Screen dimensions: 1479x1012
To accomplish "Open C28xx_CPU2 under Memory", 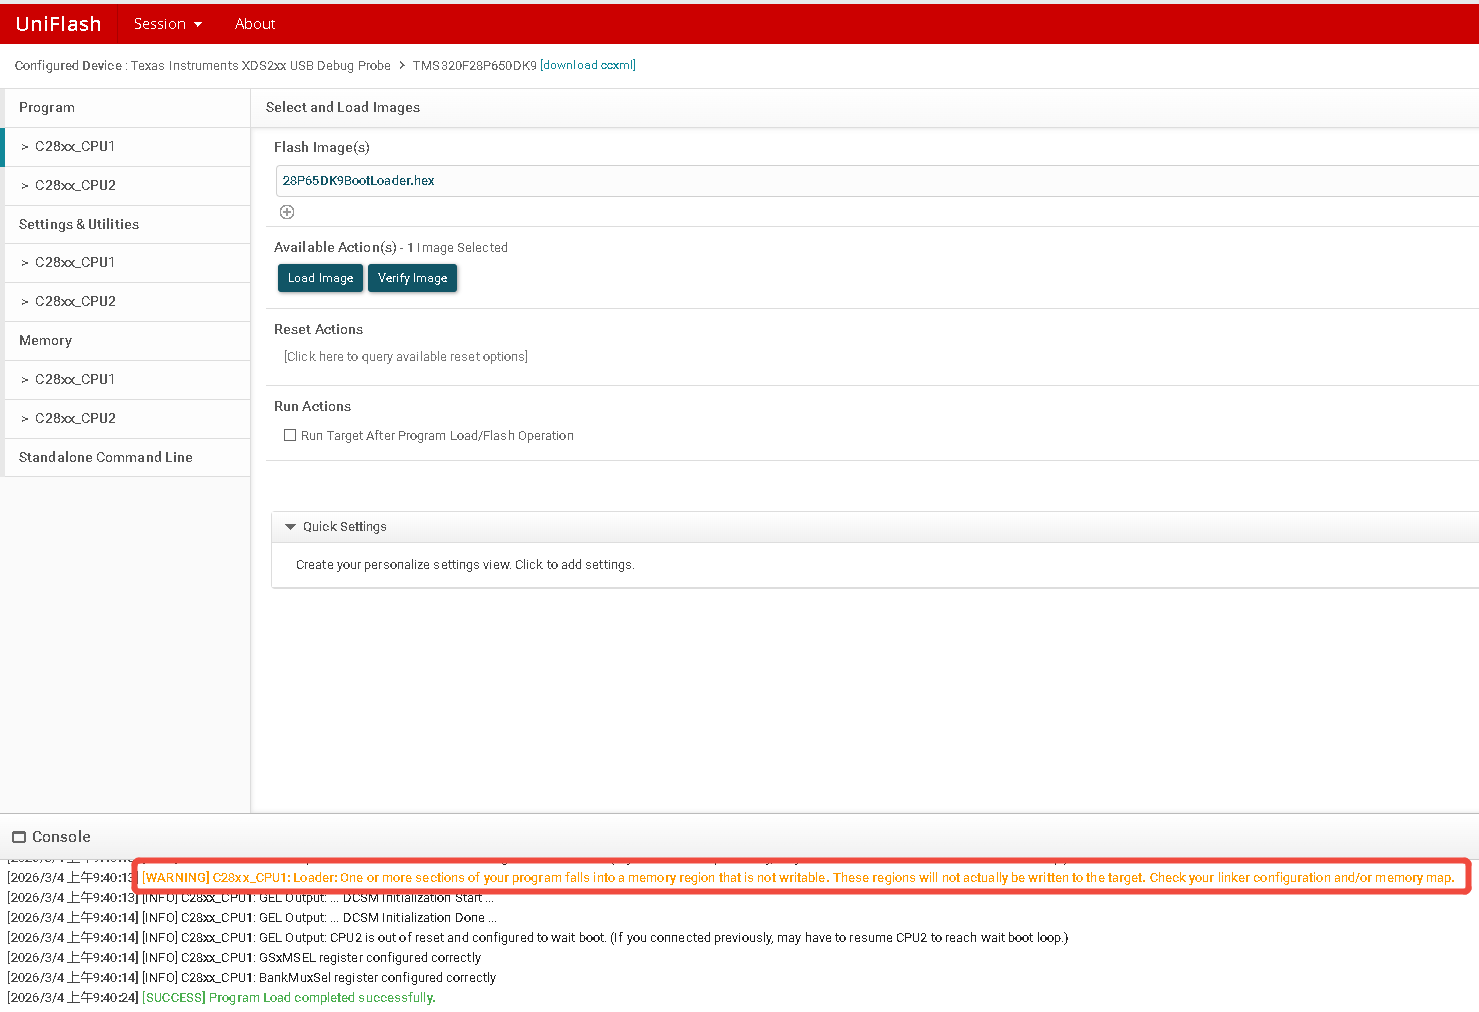I will point(127,419).
